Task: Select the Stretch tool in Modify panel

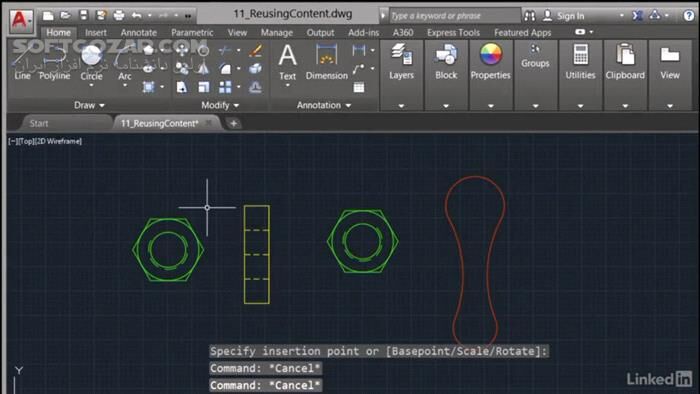Action: [182, 87]
